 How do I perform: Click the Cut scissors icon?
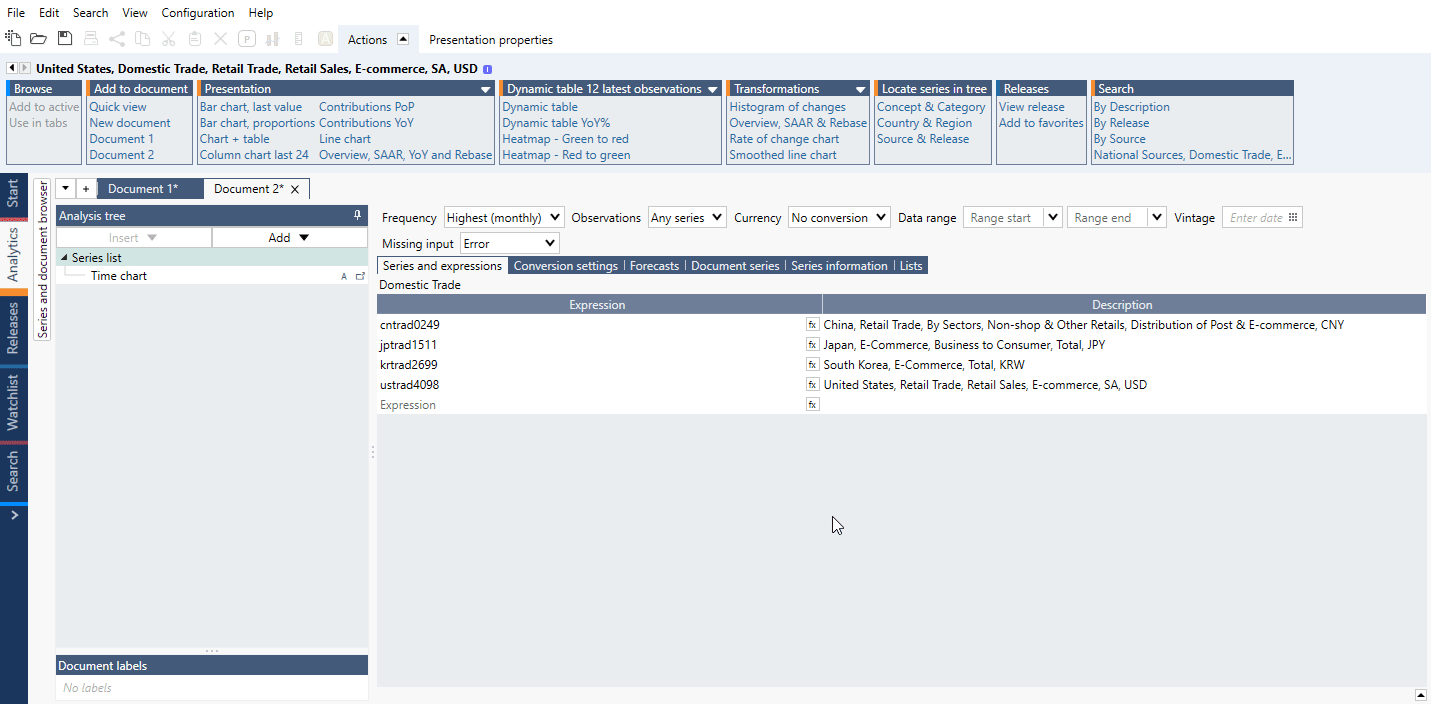tap(169, 39)
